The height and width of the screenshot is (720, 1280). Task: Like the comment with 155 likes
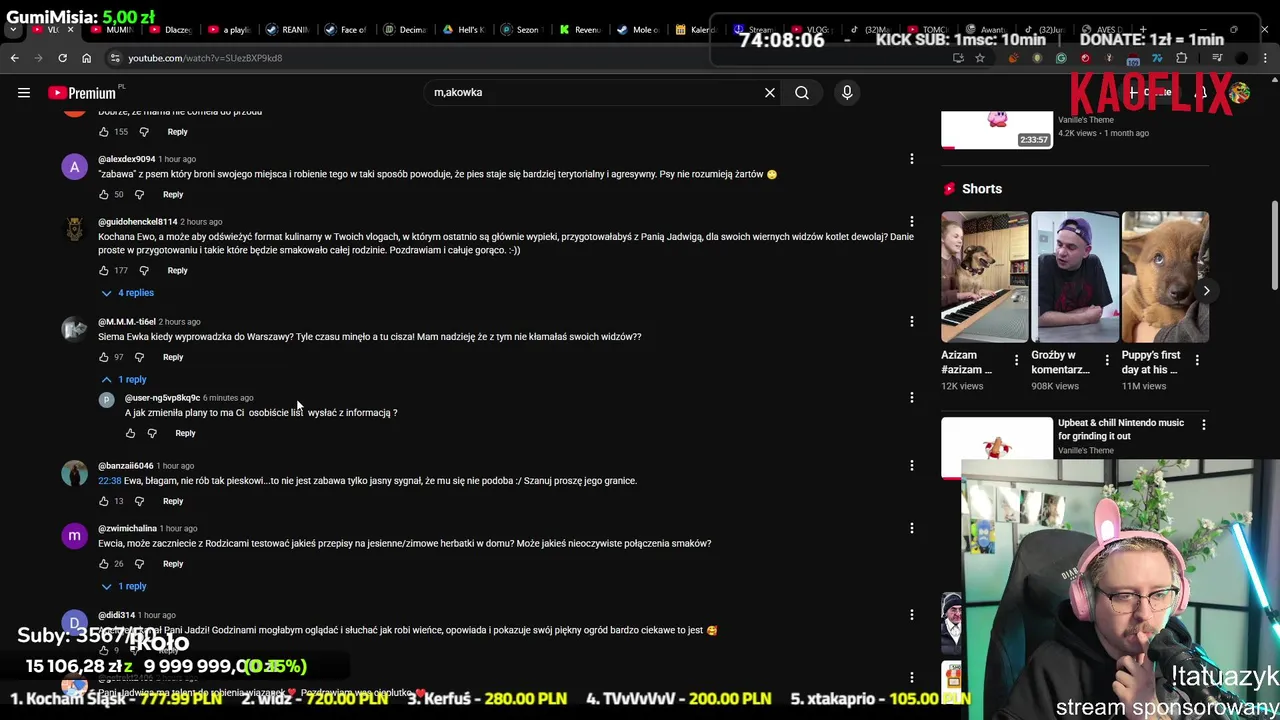pos(104,132)
